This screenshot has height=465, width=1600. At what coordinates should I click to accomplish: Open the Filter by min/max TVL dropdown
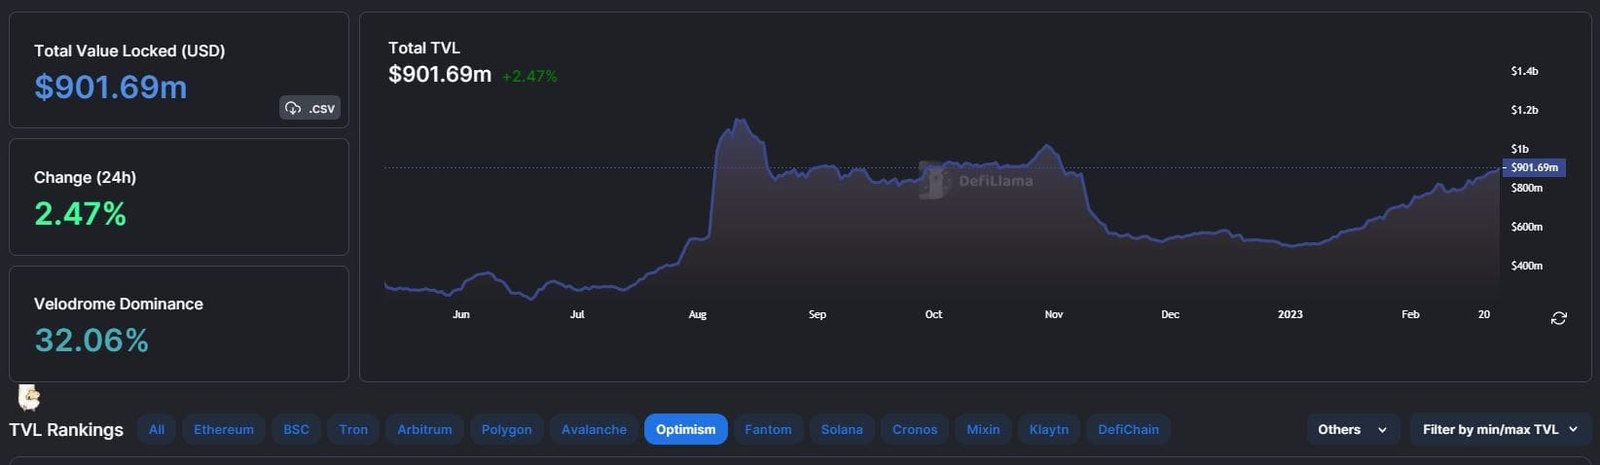1499,429
